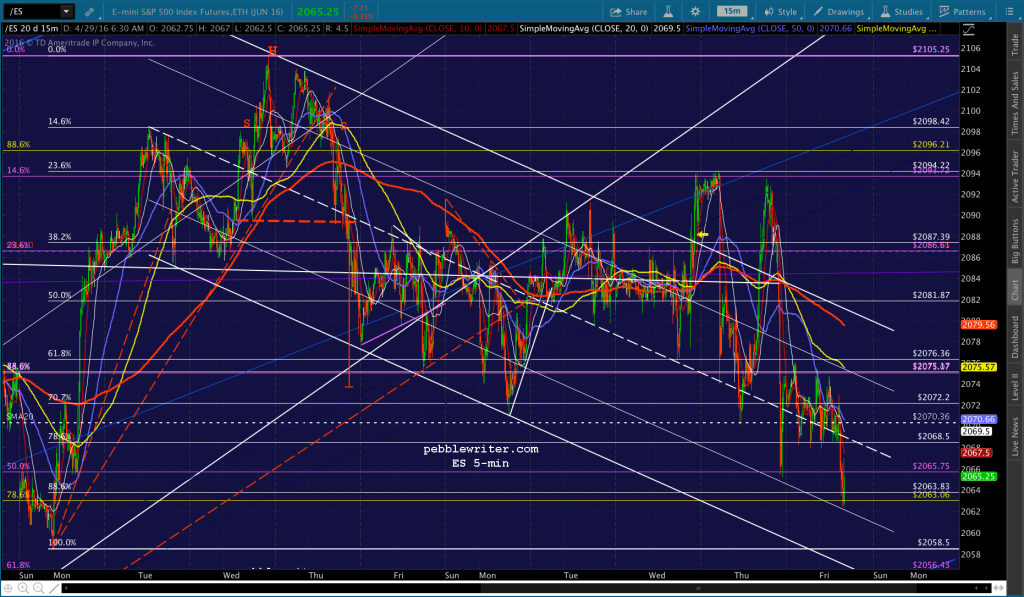Click the $2068.5 level label
1024x597 pixels.
click(x=933, y=436)
